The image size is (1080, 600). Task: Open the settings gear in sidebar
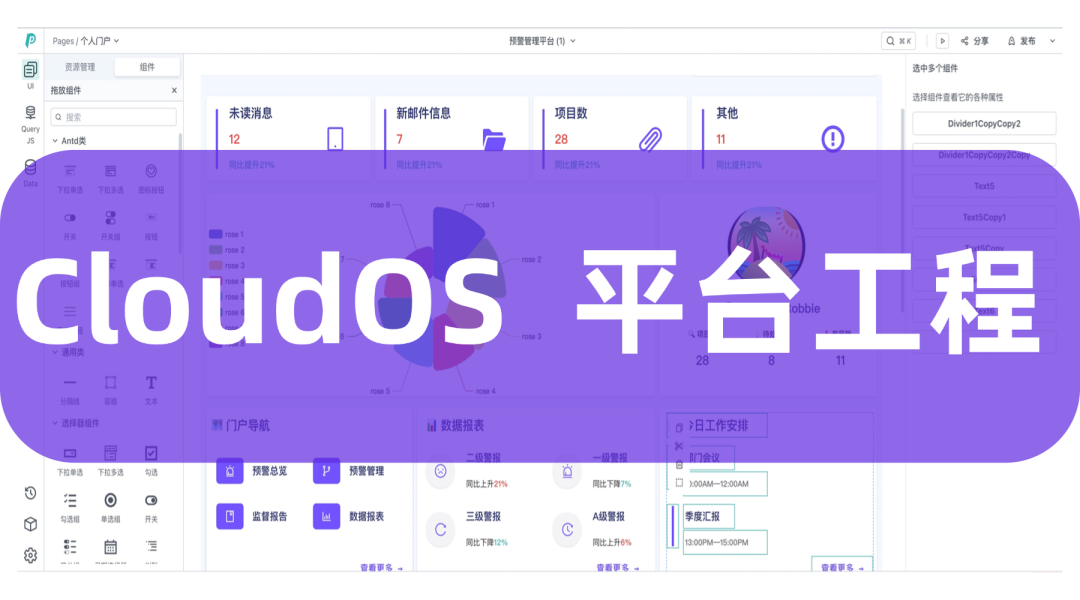coord(30,555)
